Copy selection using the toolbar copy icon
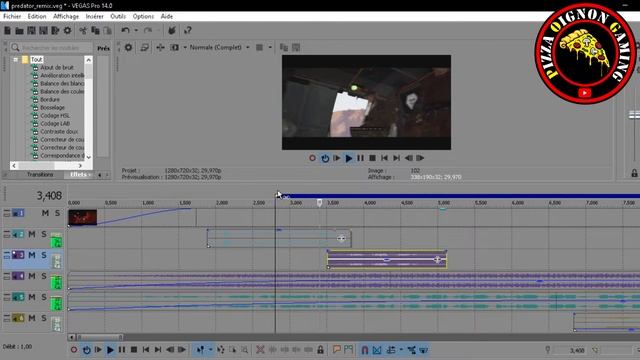This screenshot has width=640, height=360. click(x=95, y=31)
